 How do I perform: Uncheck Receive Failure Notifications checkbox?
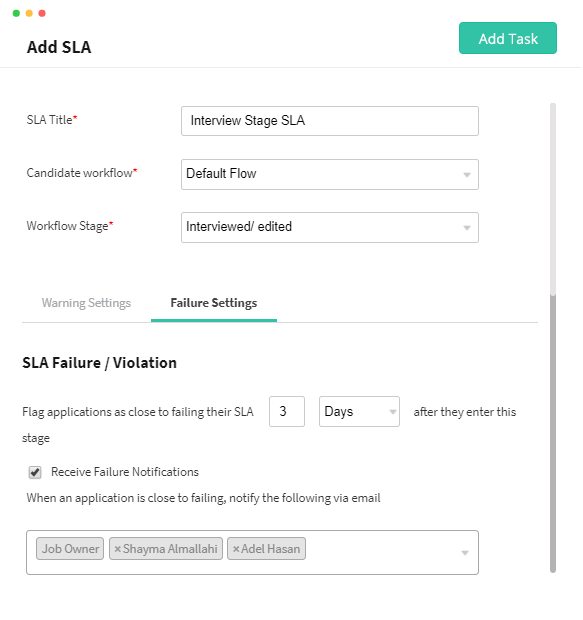tap(35, 473)
